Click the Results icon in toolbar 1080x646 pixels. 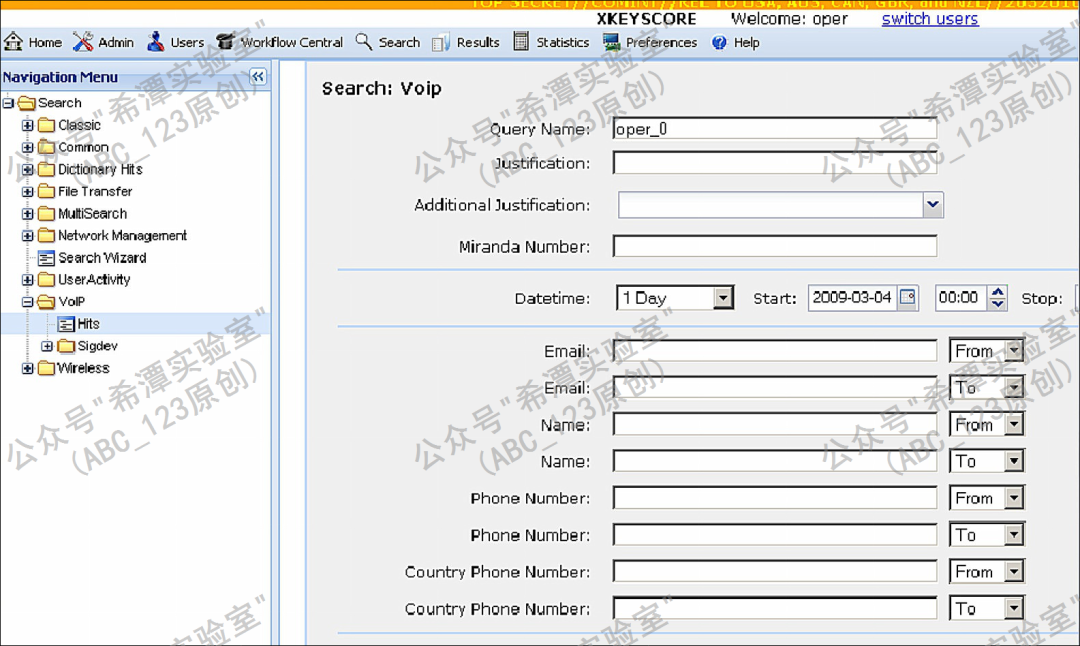[x=441, y=43]
